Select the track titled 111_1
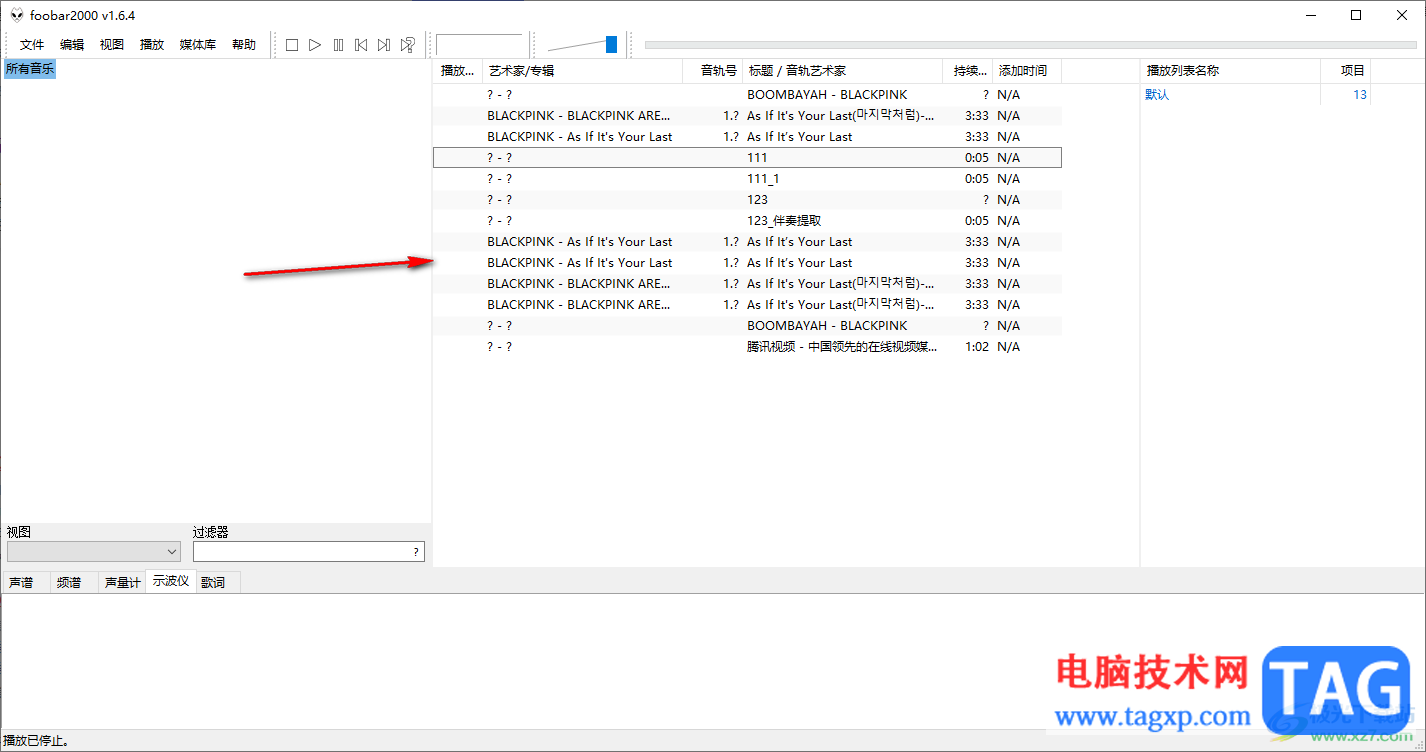Screen dimensions: 1426x752 pos(763,179)
